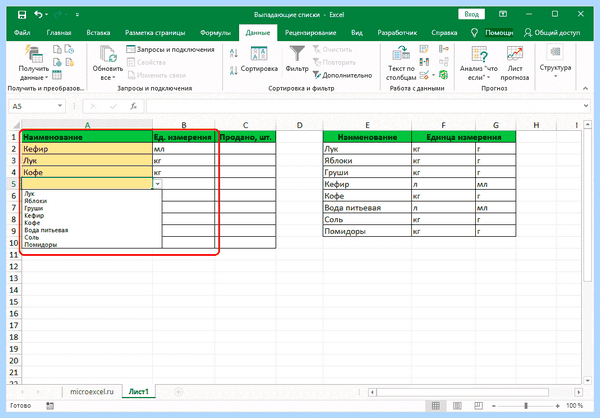Click the document-with-cylinder connections icon
The image size is (600, 418).
(69, 62)
